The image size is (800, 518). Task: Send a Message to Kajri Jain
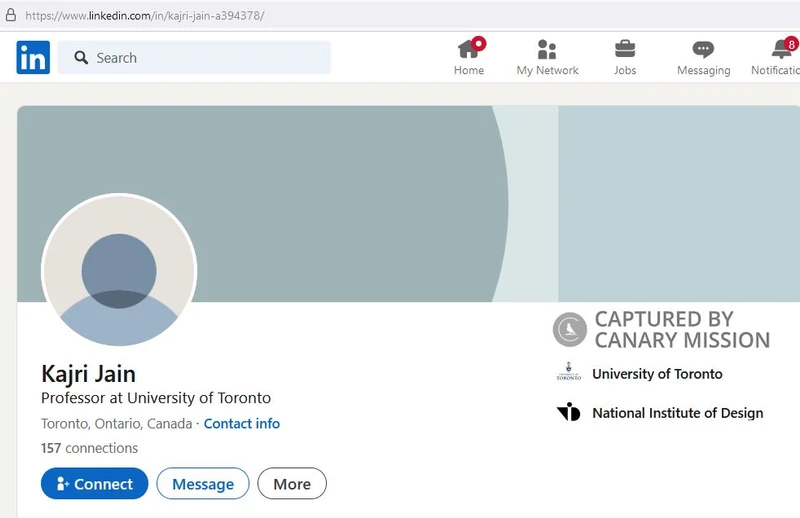(203, 483)
